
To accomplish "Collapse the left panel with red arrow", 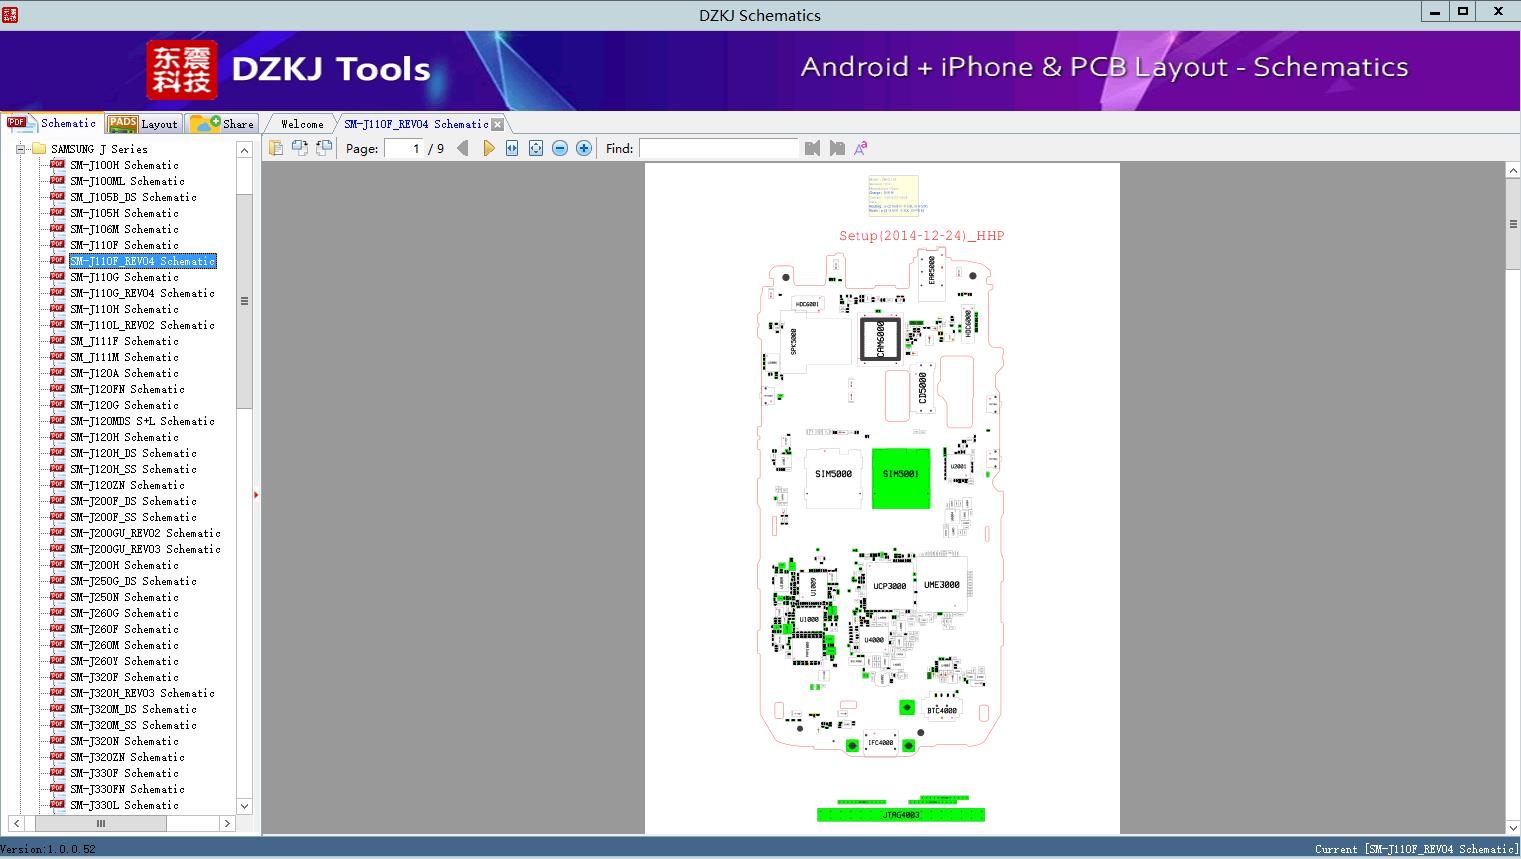I will point(256,494).
